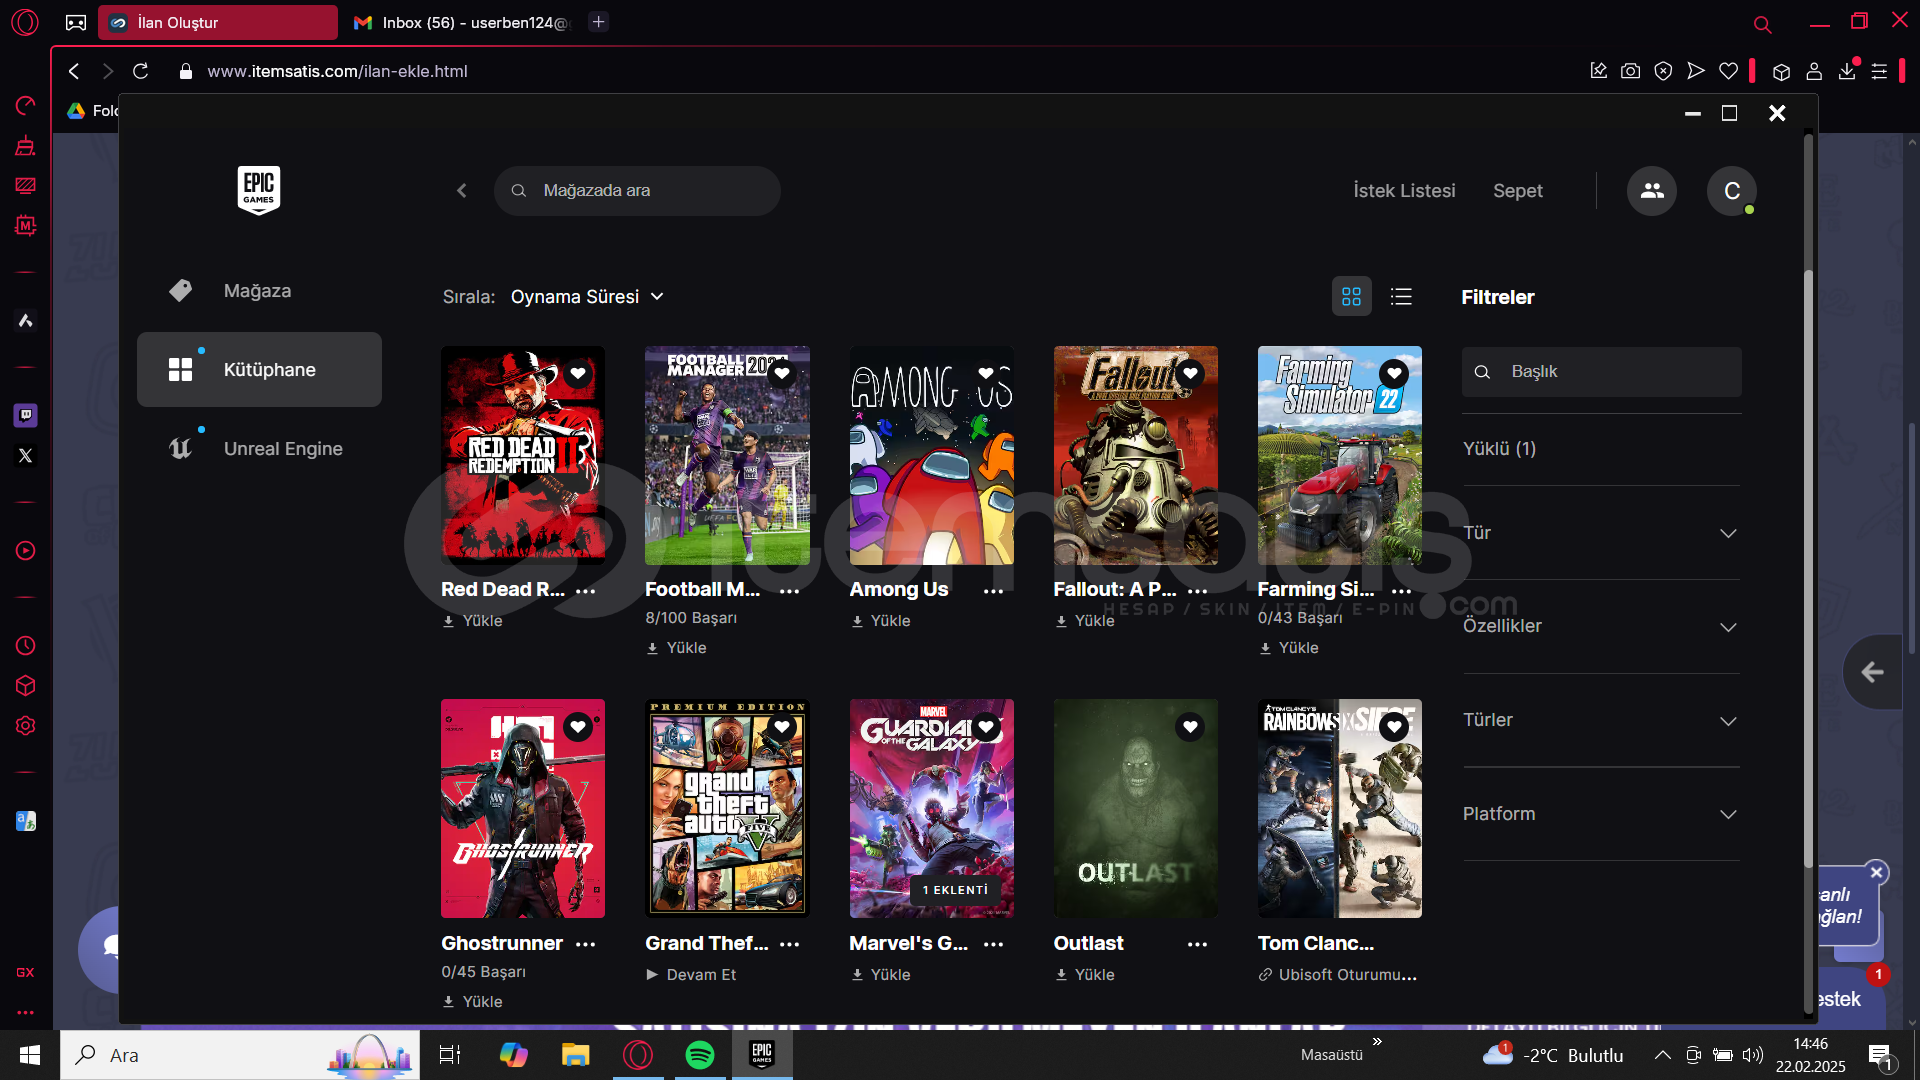1920x1080 pixels.
Task: Open the profile avatar C menu
Action: (x=1731, y=190)
